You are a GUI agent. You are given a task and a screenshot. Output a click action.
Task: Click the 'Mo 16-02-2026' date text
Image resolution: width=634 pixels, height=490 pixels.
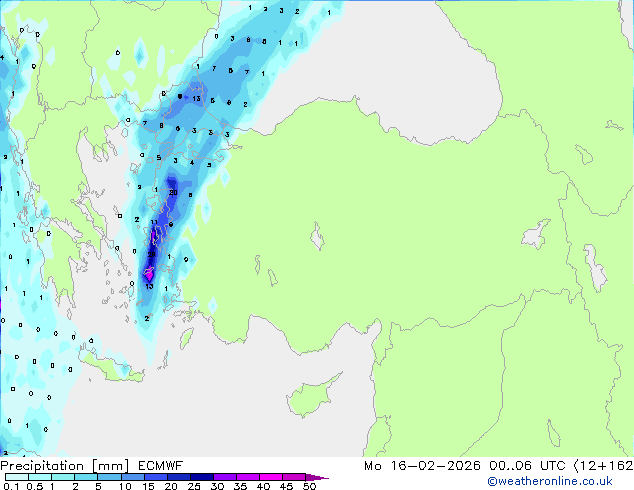tap(422, 466)
